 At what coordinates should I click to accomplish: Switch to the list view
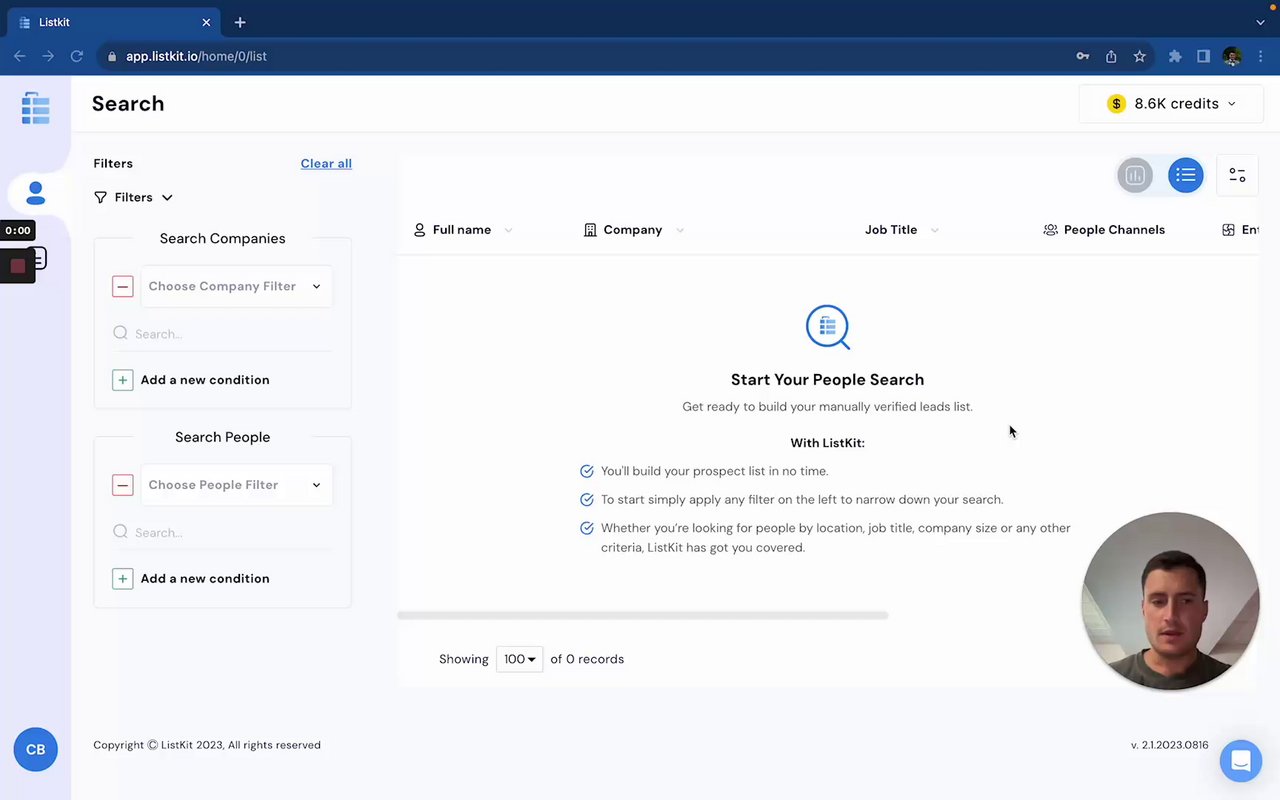[1186, 175]
